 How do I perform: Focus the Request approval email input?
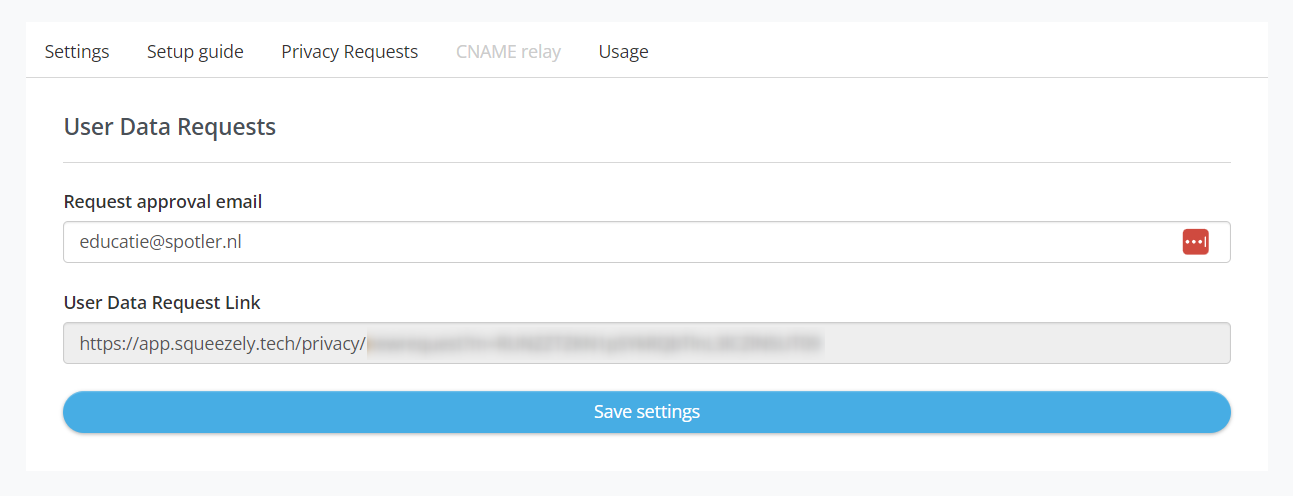[x=646, y=242]
